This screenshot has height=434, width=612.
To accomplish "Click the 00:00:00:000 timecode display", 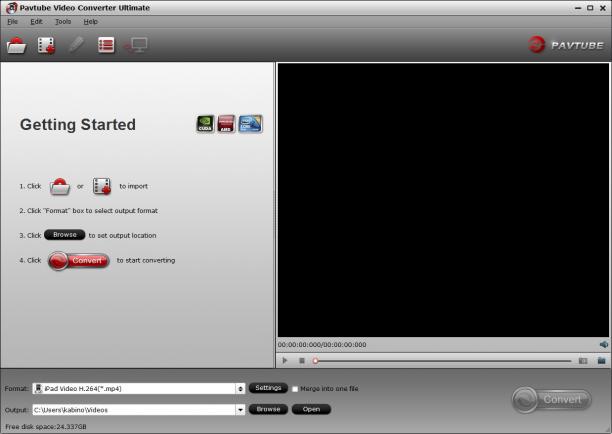I will (322, 345).
